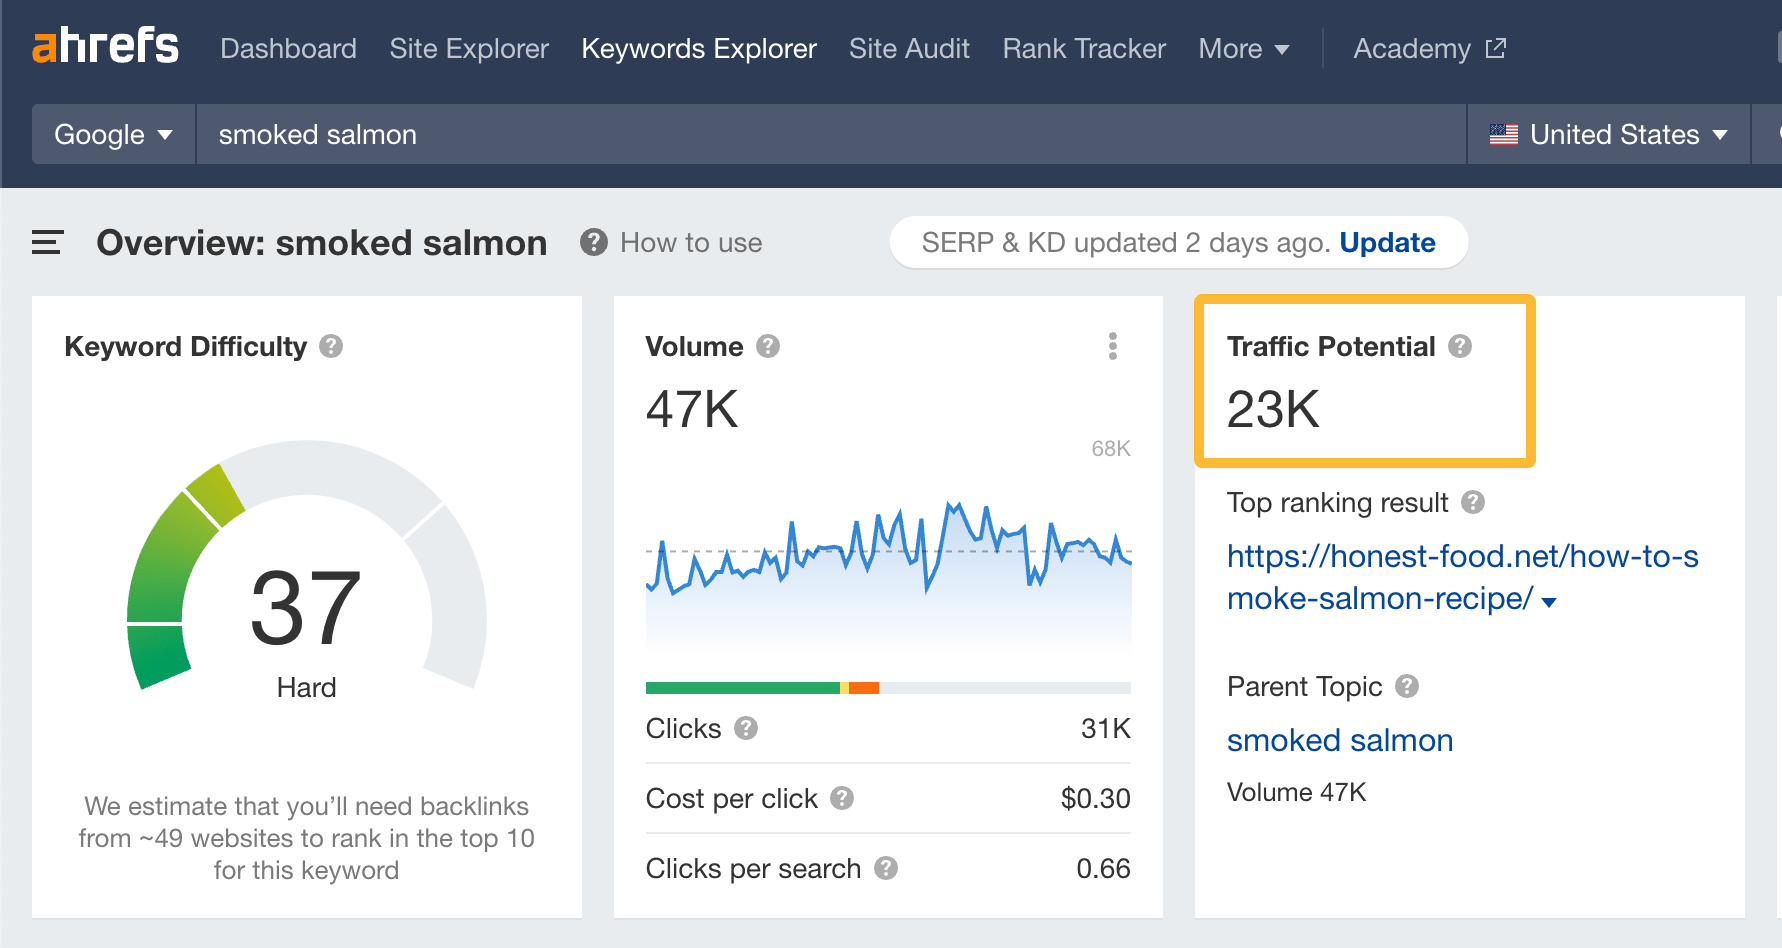
Task: Open the three-dot menu on Volume chart
Action: [x=1113, y=346]
